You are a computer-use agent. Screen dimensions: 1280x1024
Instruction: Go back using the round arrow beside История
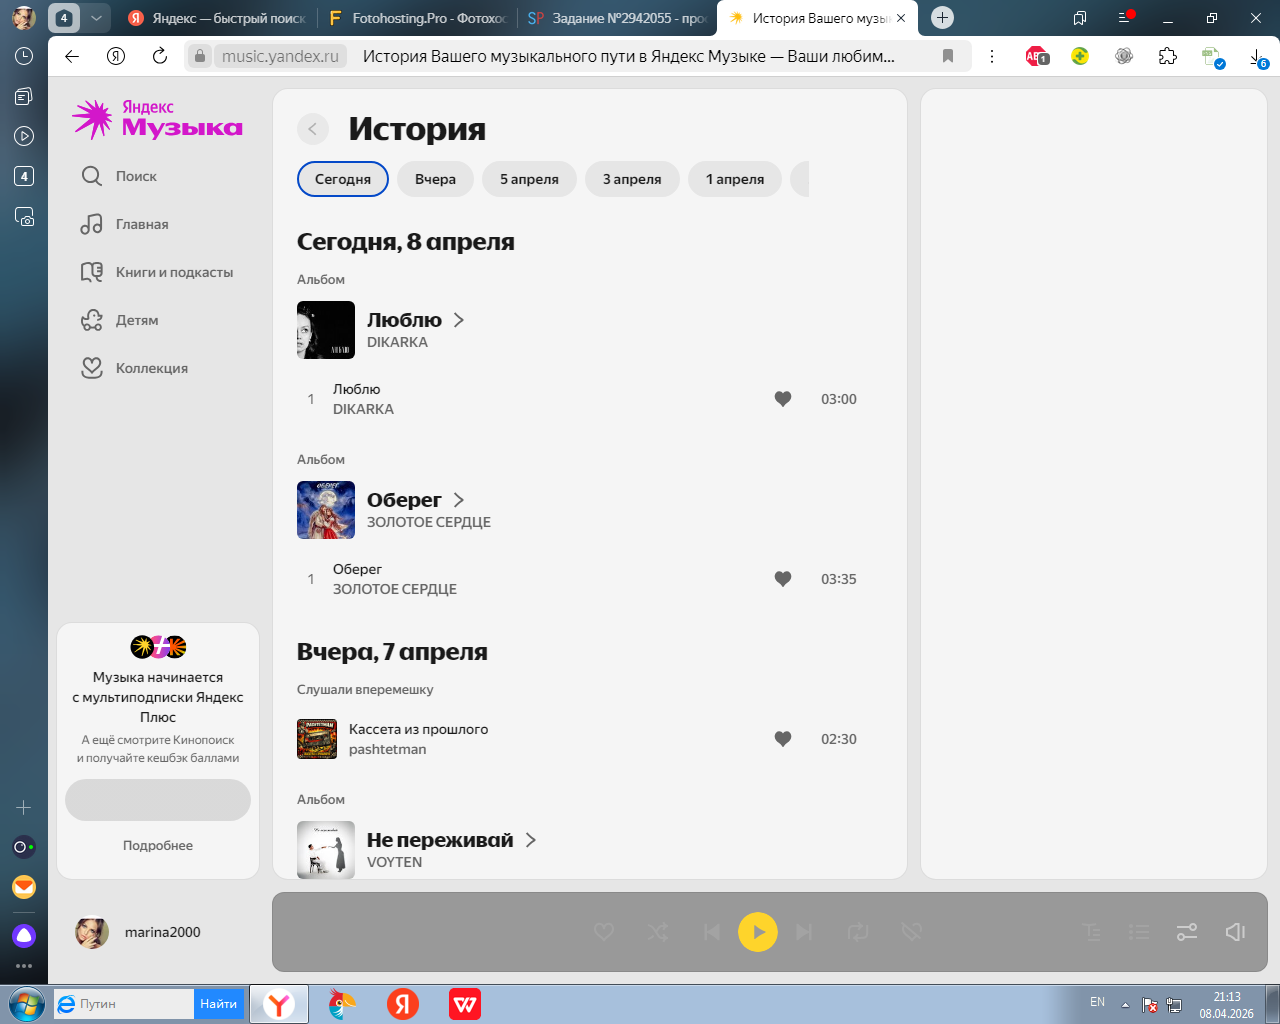(313, 129)
